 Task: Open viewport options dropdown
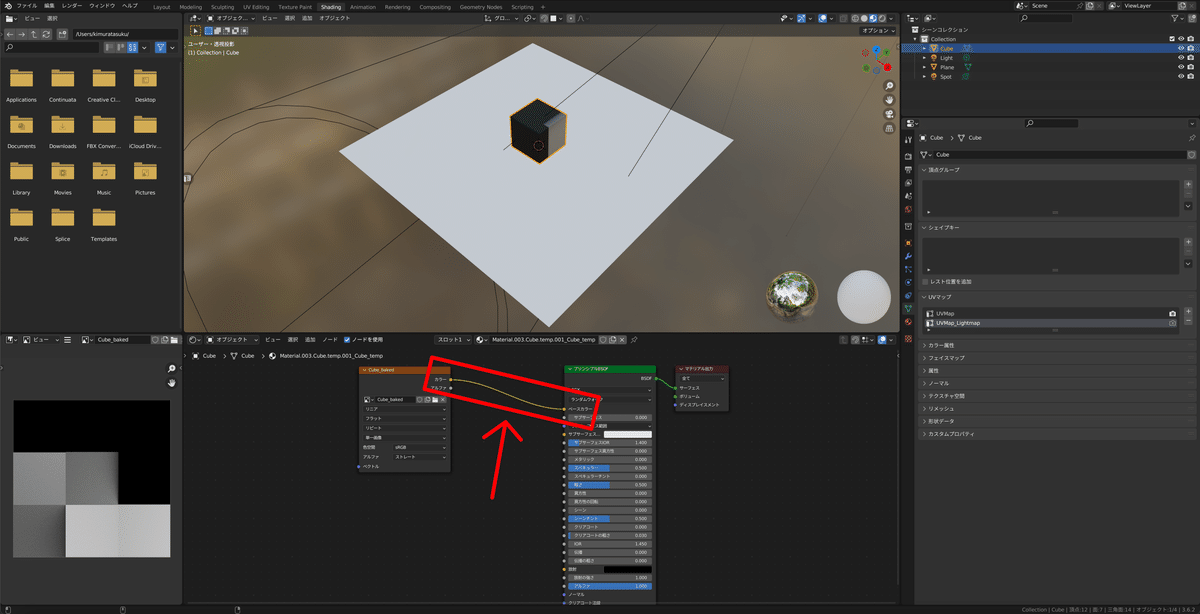click(x=877, y=30)
